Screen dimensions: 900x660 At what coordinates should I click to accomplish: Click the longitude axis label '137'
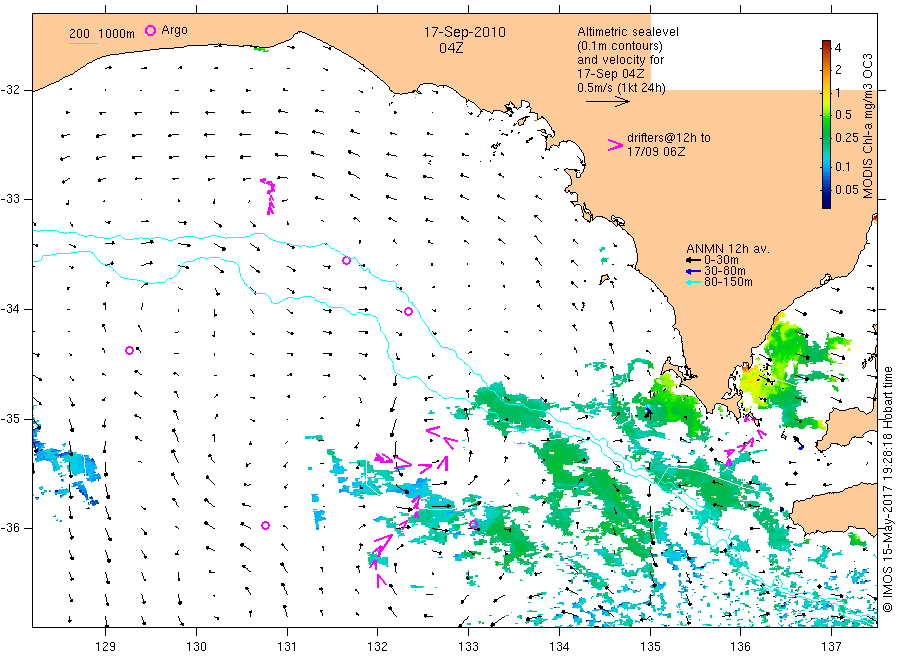tap(831, 647)
